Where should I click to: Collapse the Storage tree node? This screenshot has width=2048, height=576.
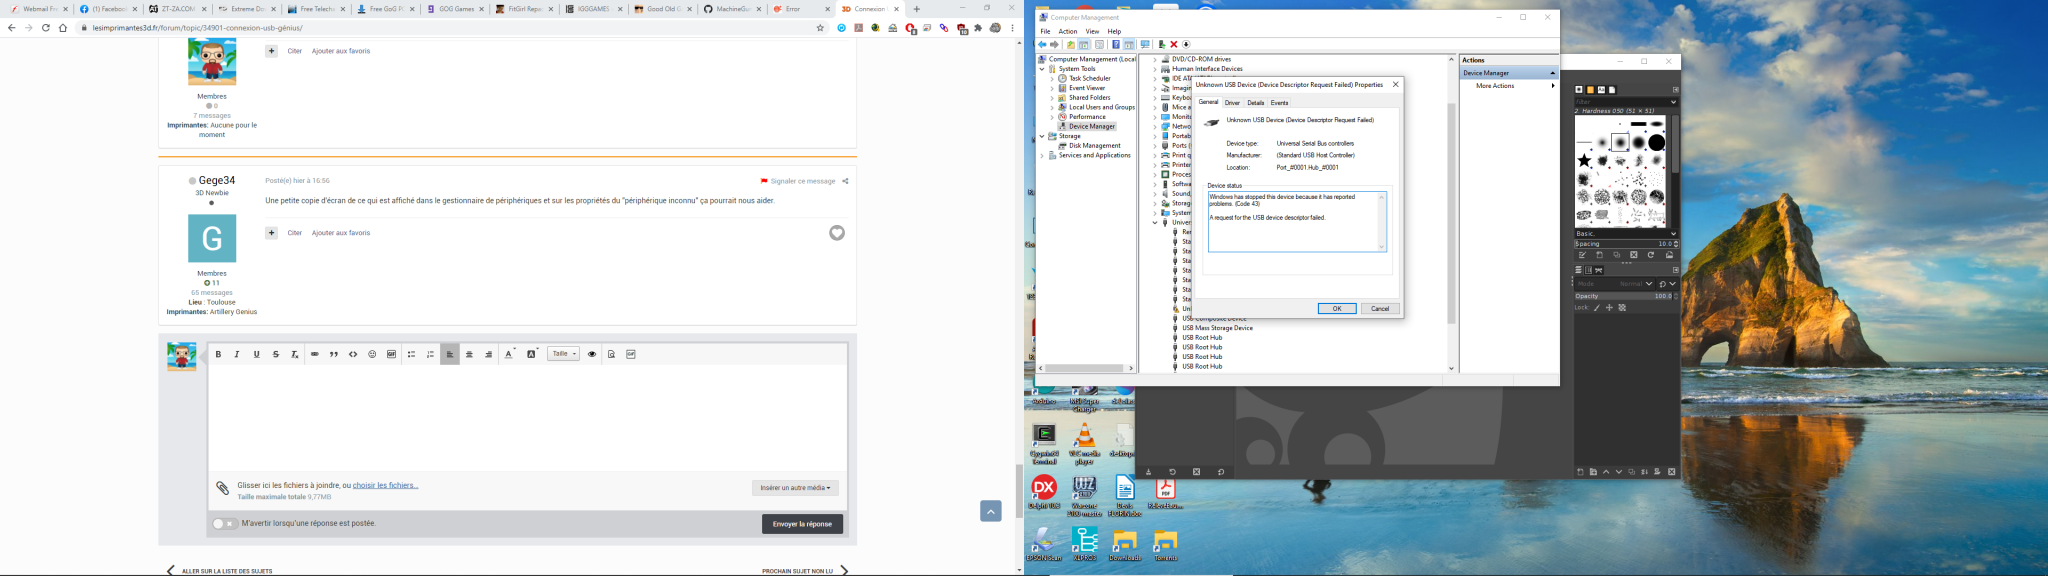(1042, 136)
